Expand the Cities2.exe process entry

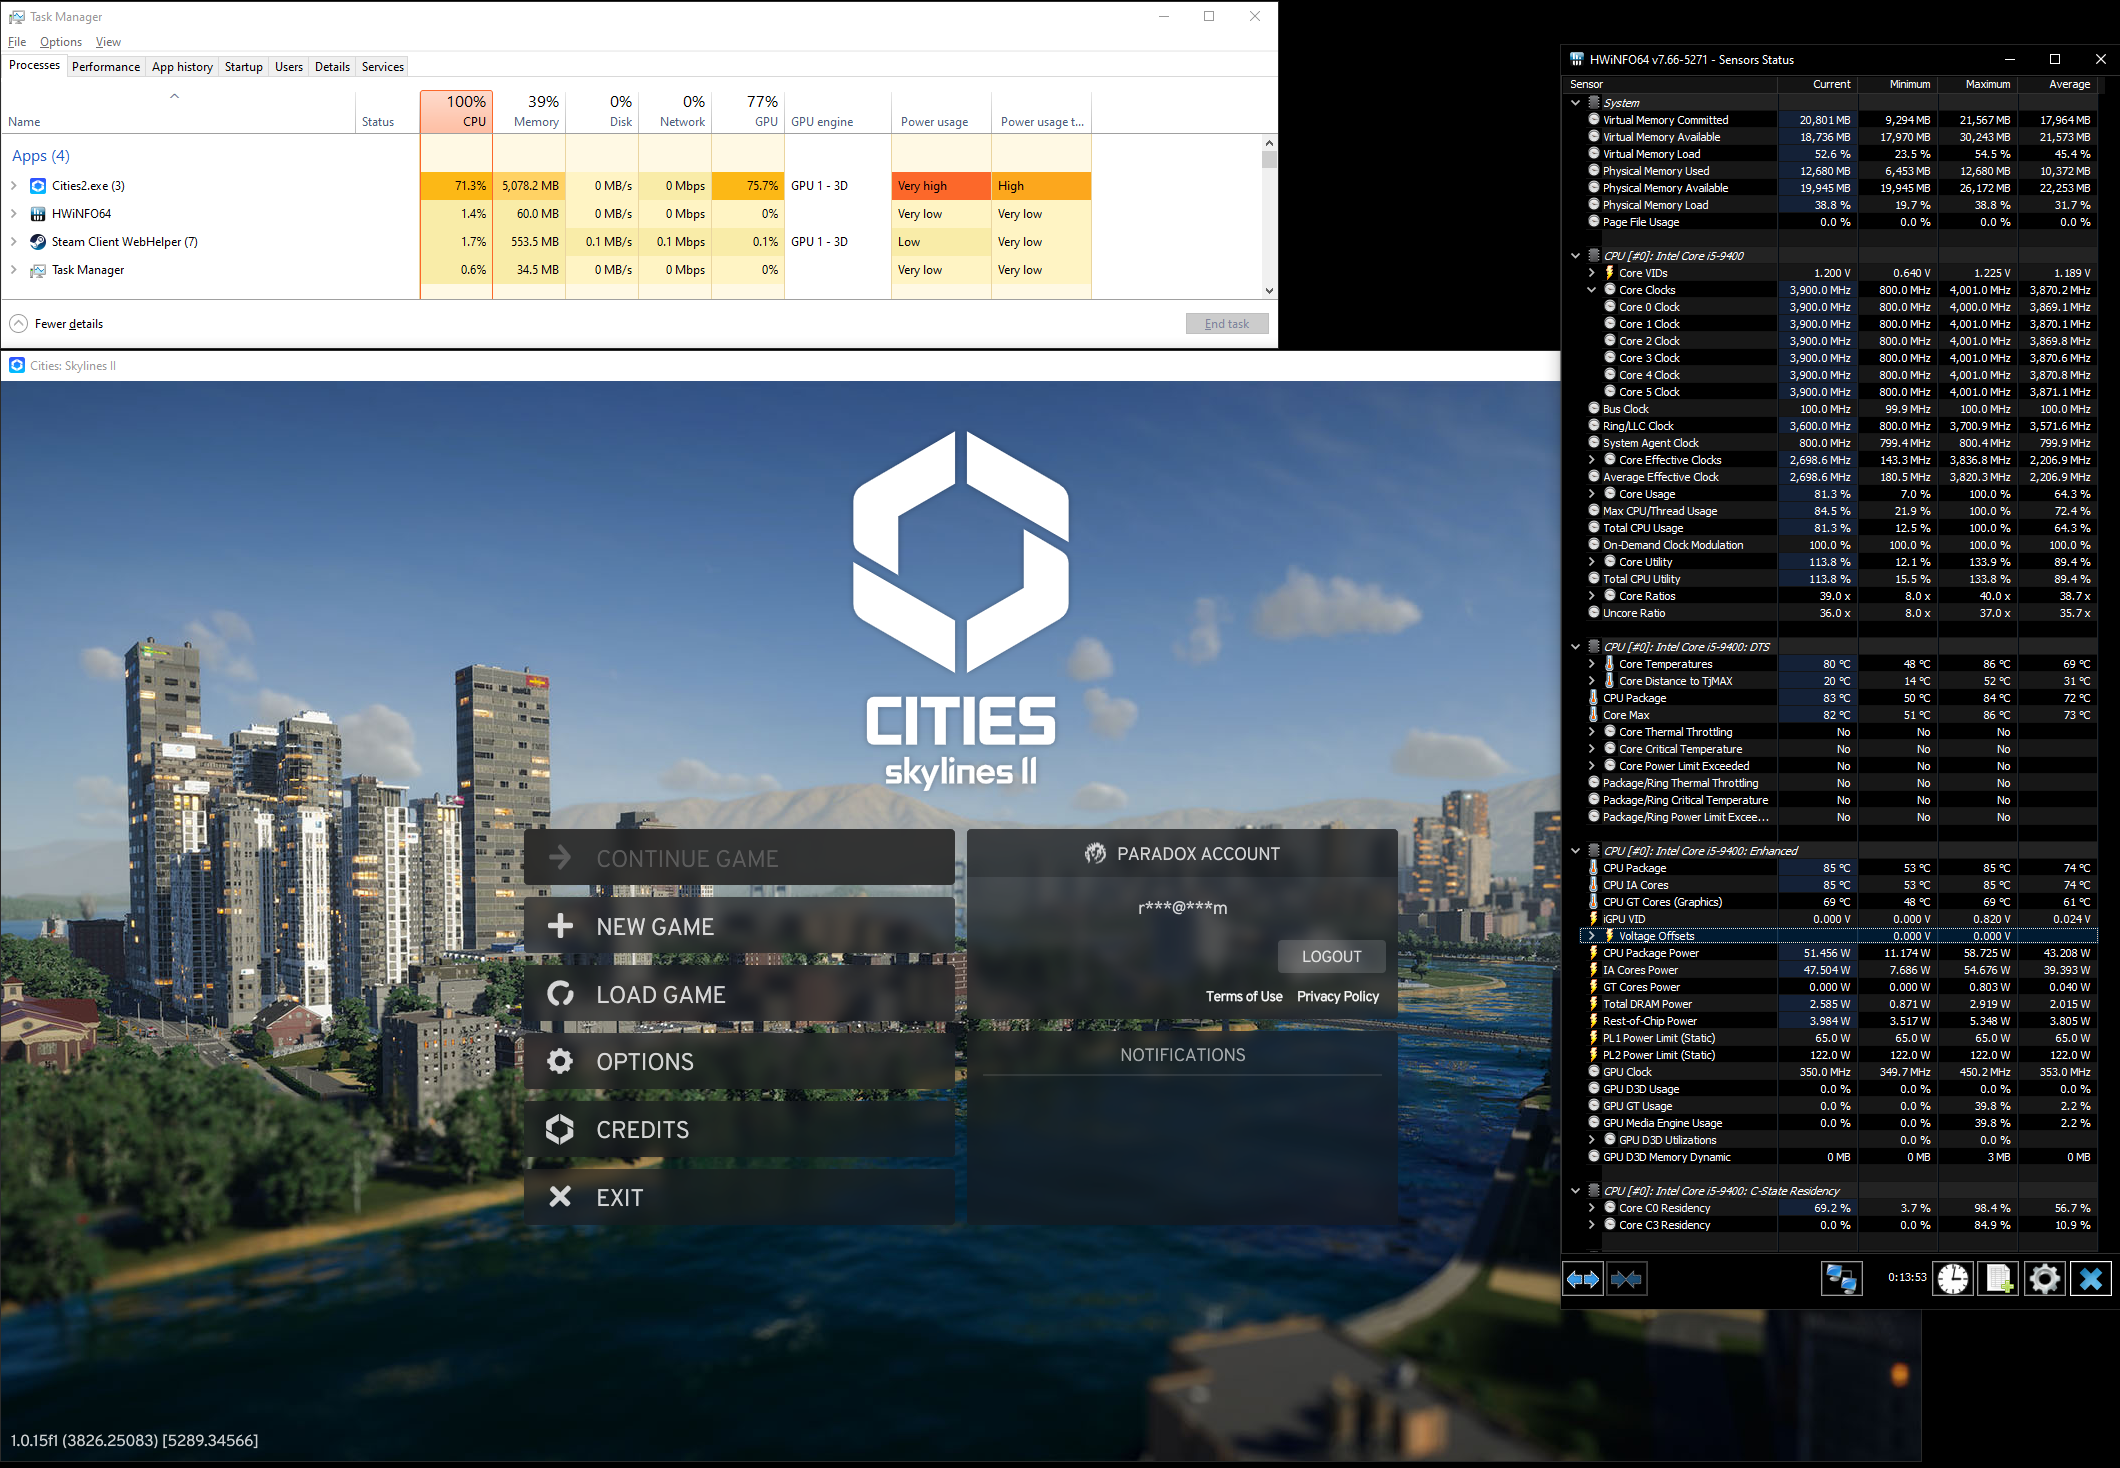(13, 185)
